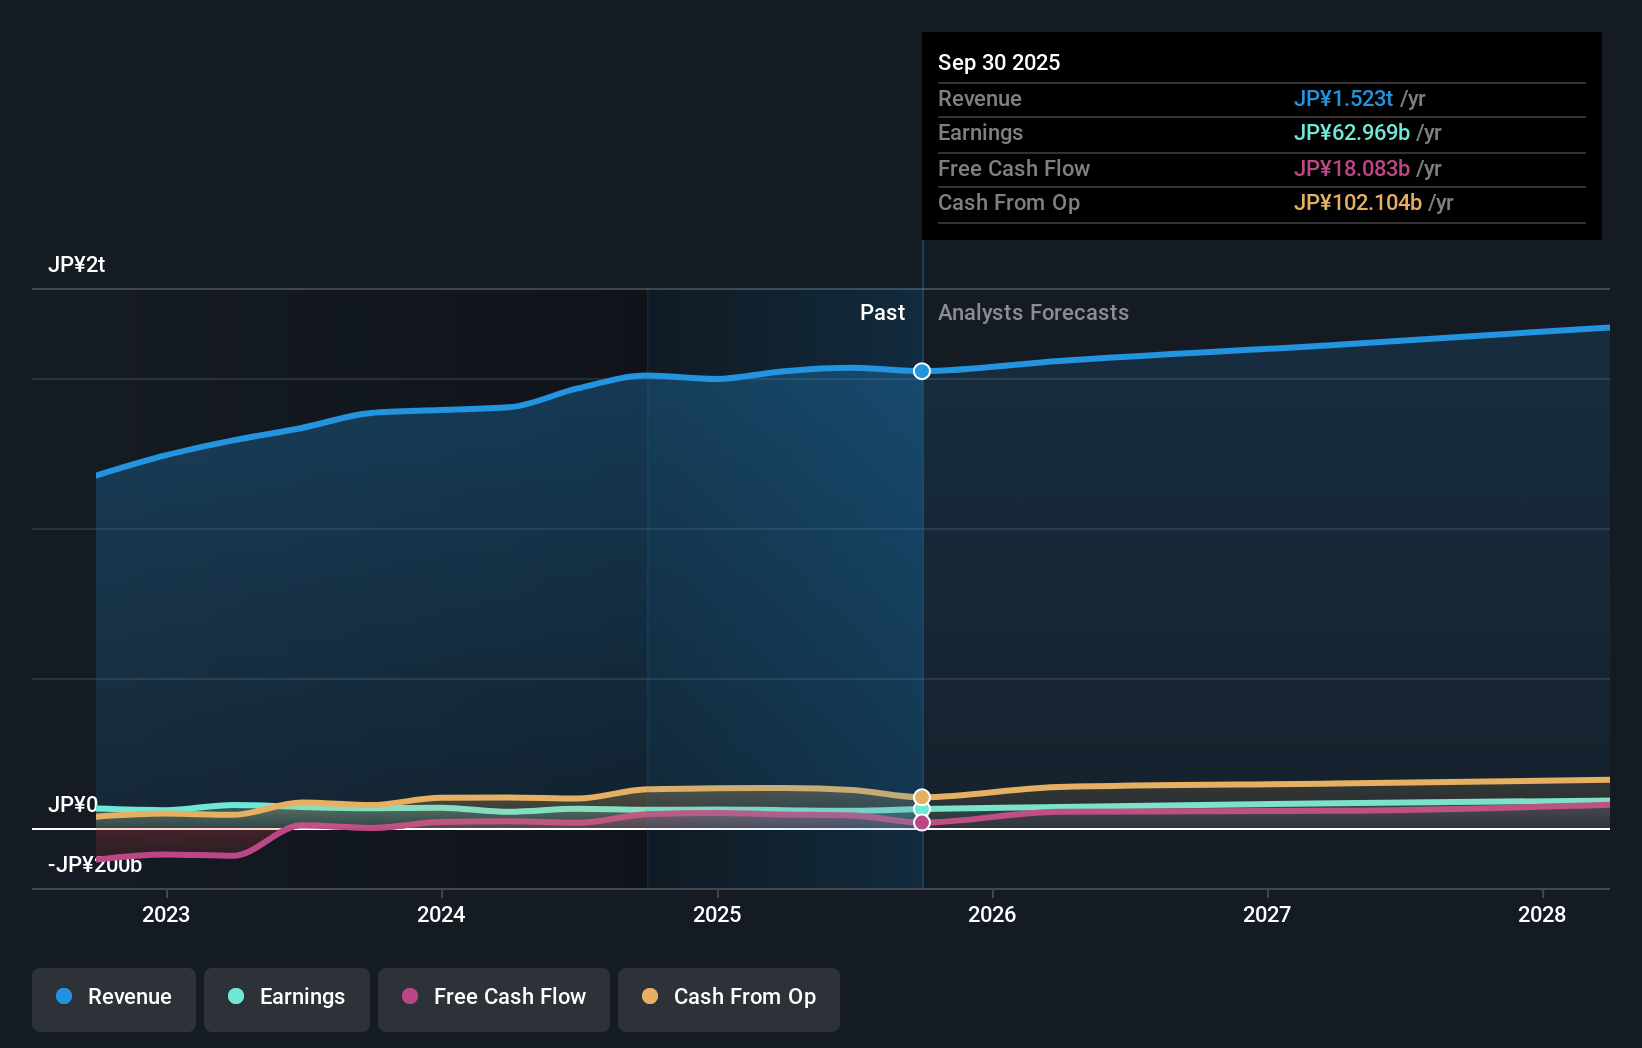Select the pink Free Cash Flow chart marker

point(921,822)
